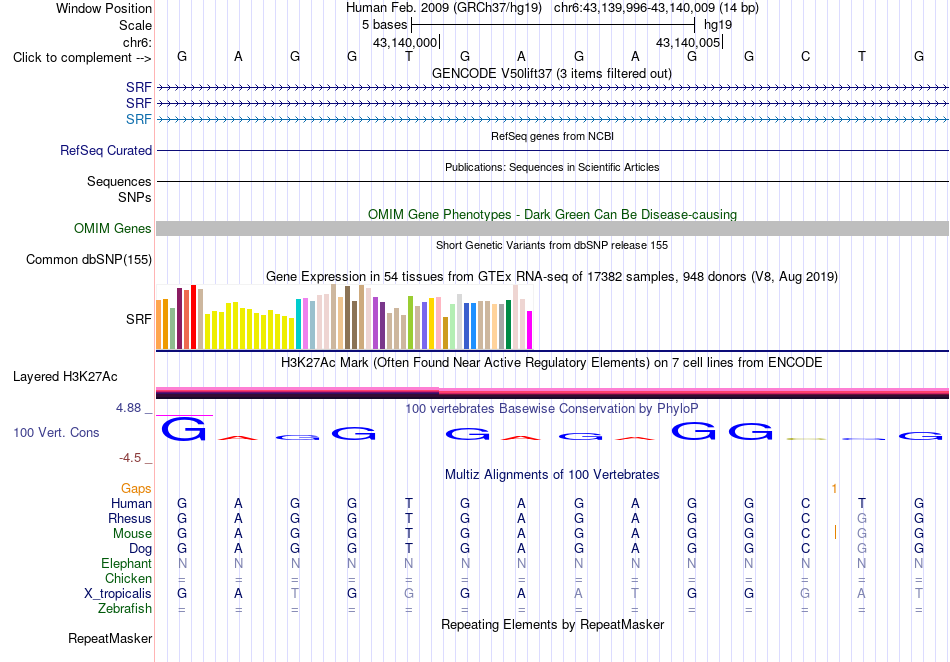Click the Dog alignment row label
The width and height of the screenshot is (950, 662).
141,549
